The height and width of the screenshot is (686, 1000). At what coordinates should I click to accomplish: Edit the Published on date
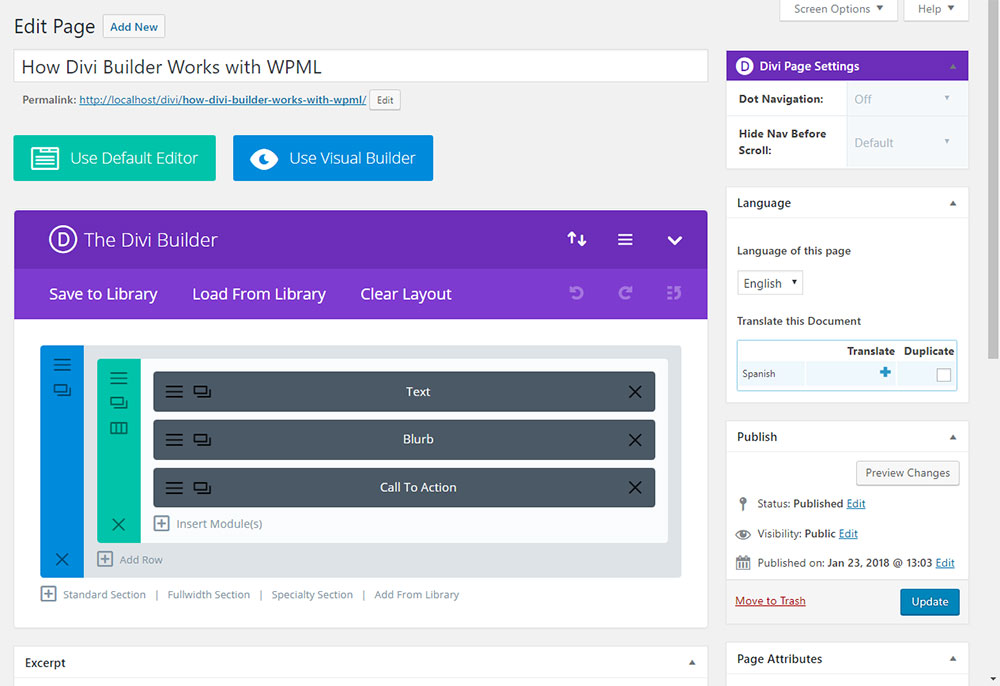click(x=945, y=563)
